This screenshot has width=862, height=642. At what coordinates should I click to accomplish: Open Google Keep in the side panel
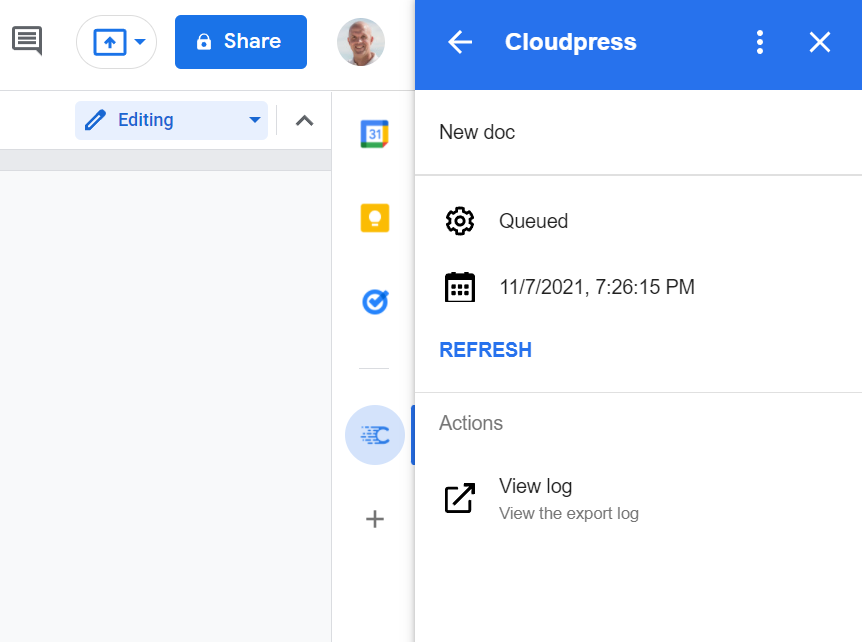point(375,218)
